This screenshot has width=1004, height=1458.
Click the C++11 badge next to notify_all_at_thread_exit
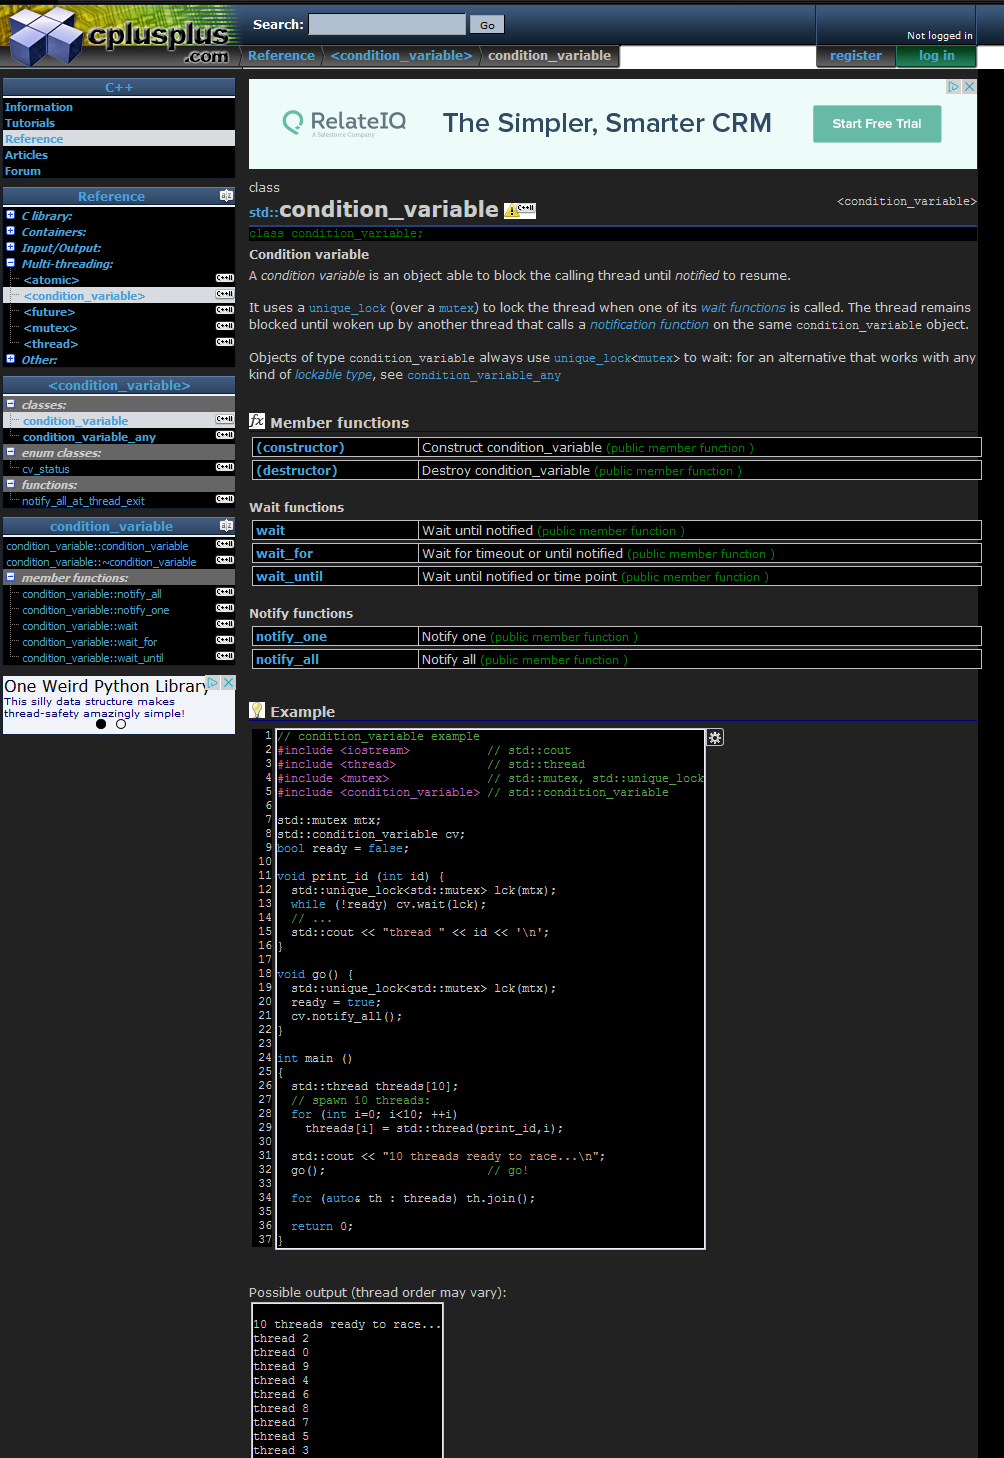pos(224,499)
